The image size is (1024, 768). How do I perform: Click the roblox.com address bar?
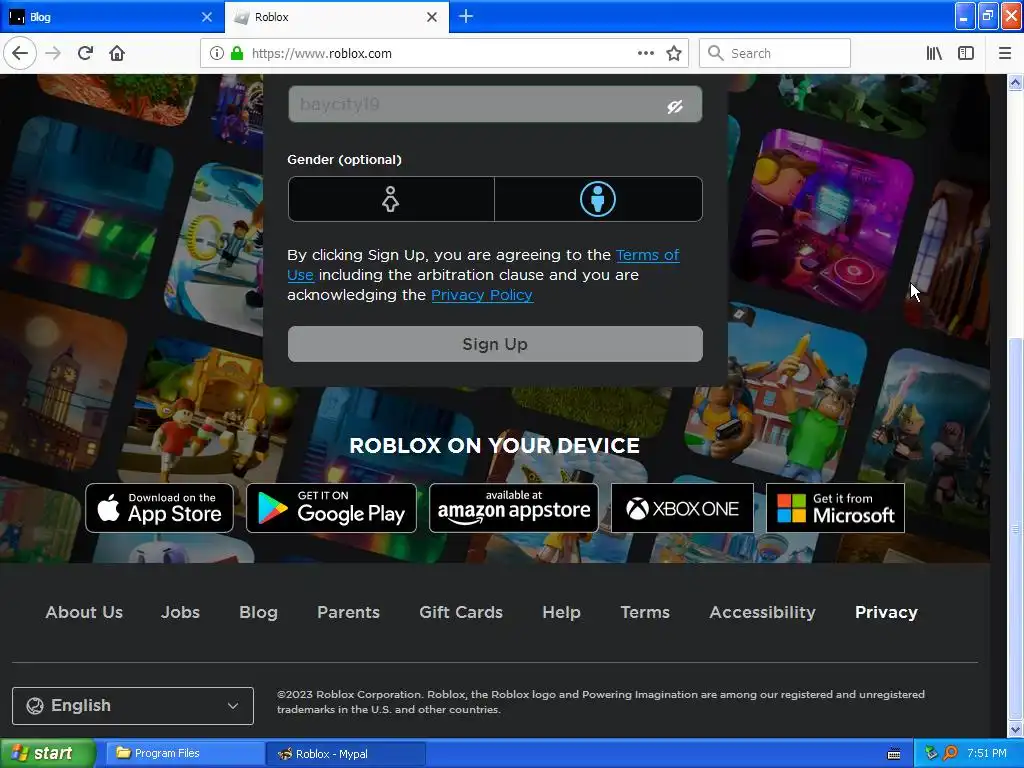point(444,54)
